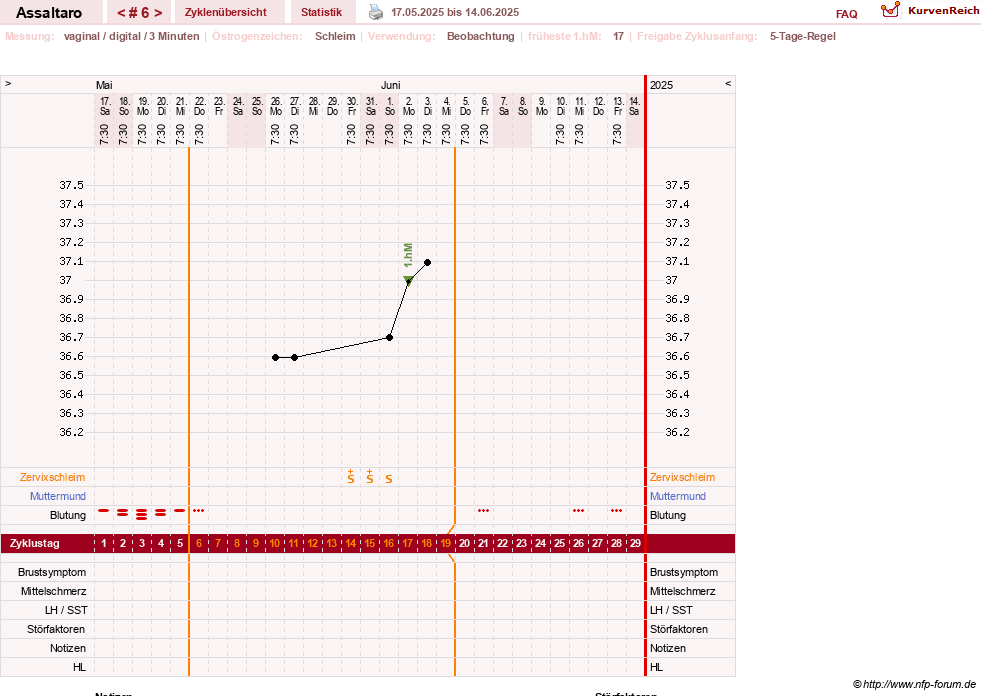Screen dimensions: 981x696
Task: Select cycle day 19 in Zyklustag row
Action: (x=445, y=543)
